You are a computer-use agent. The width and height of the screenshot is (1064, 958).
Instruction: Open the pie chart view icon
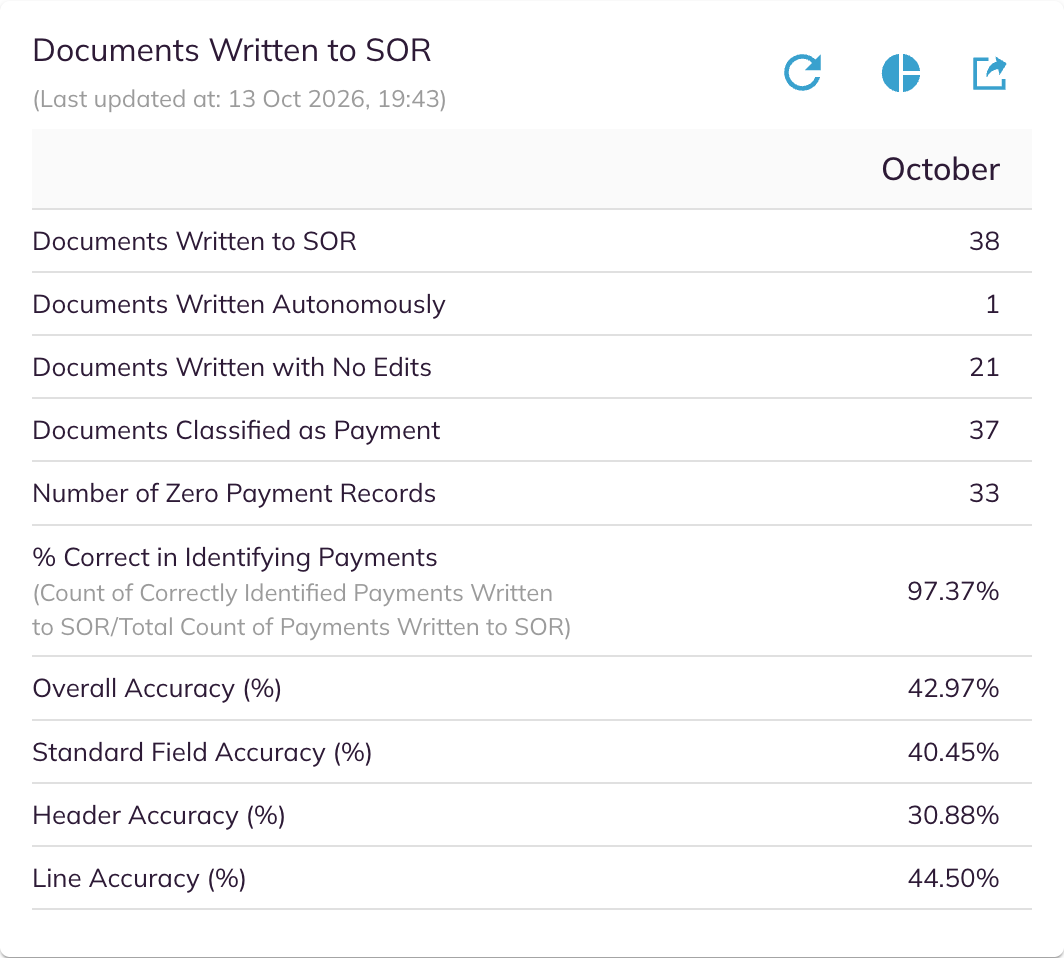(x=900, y=73)
